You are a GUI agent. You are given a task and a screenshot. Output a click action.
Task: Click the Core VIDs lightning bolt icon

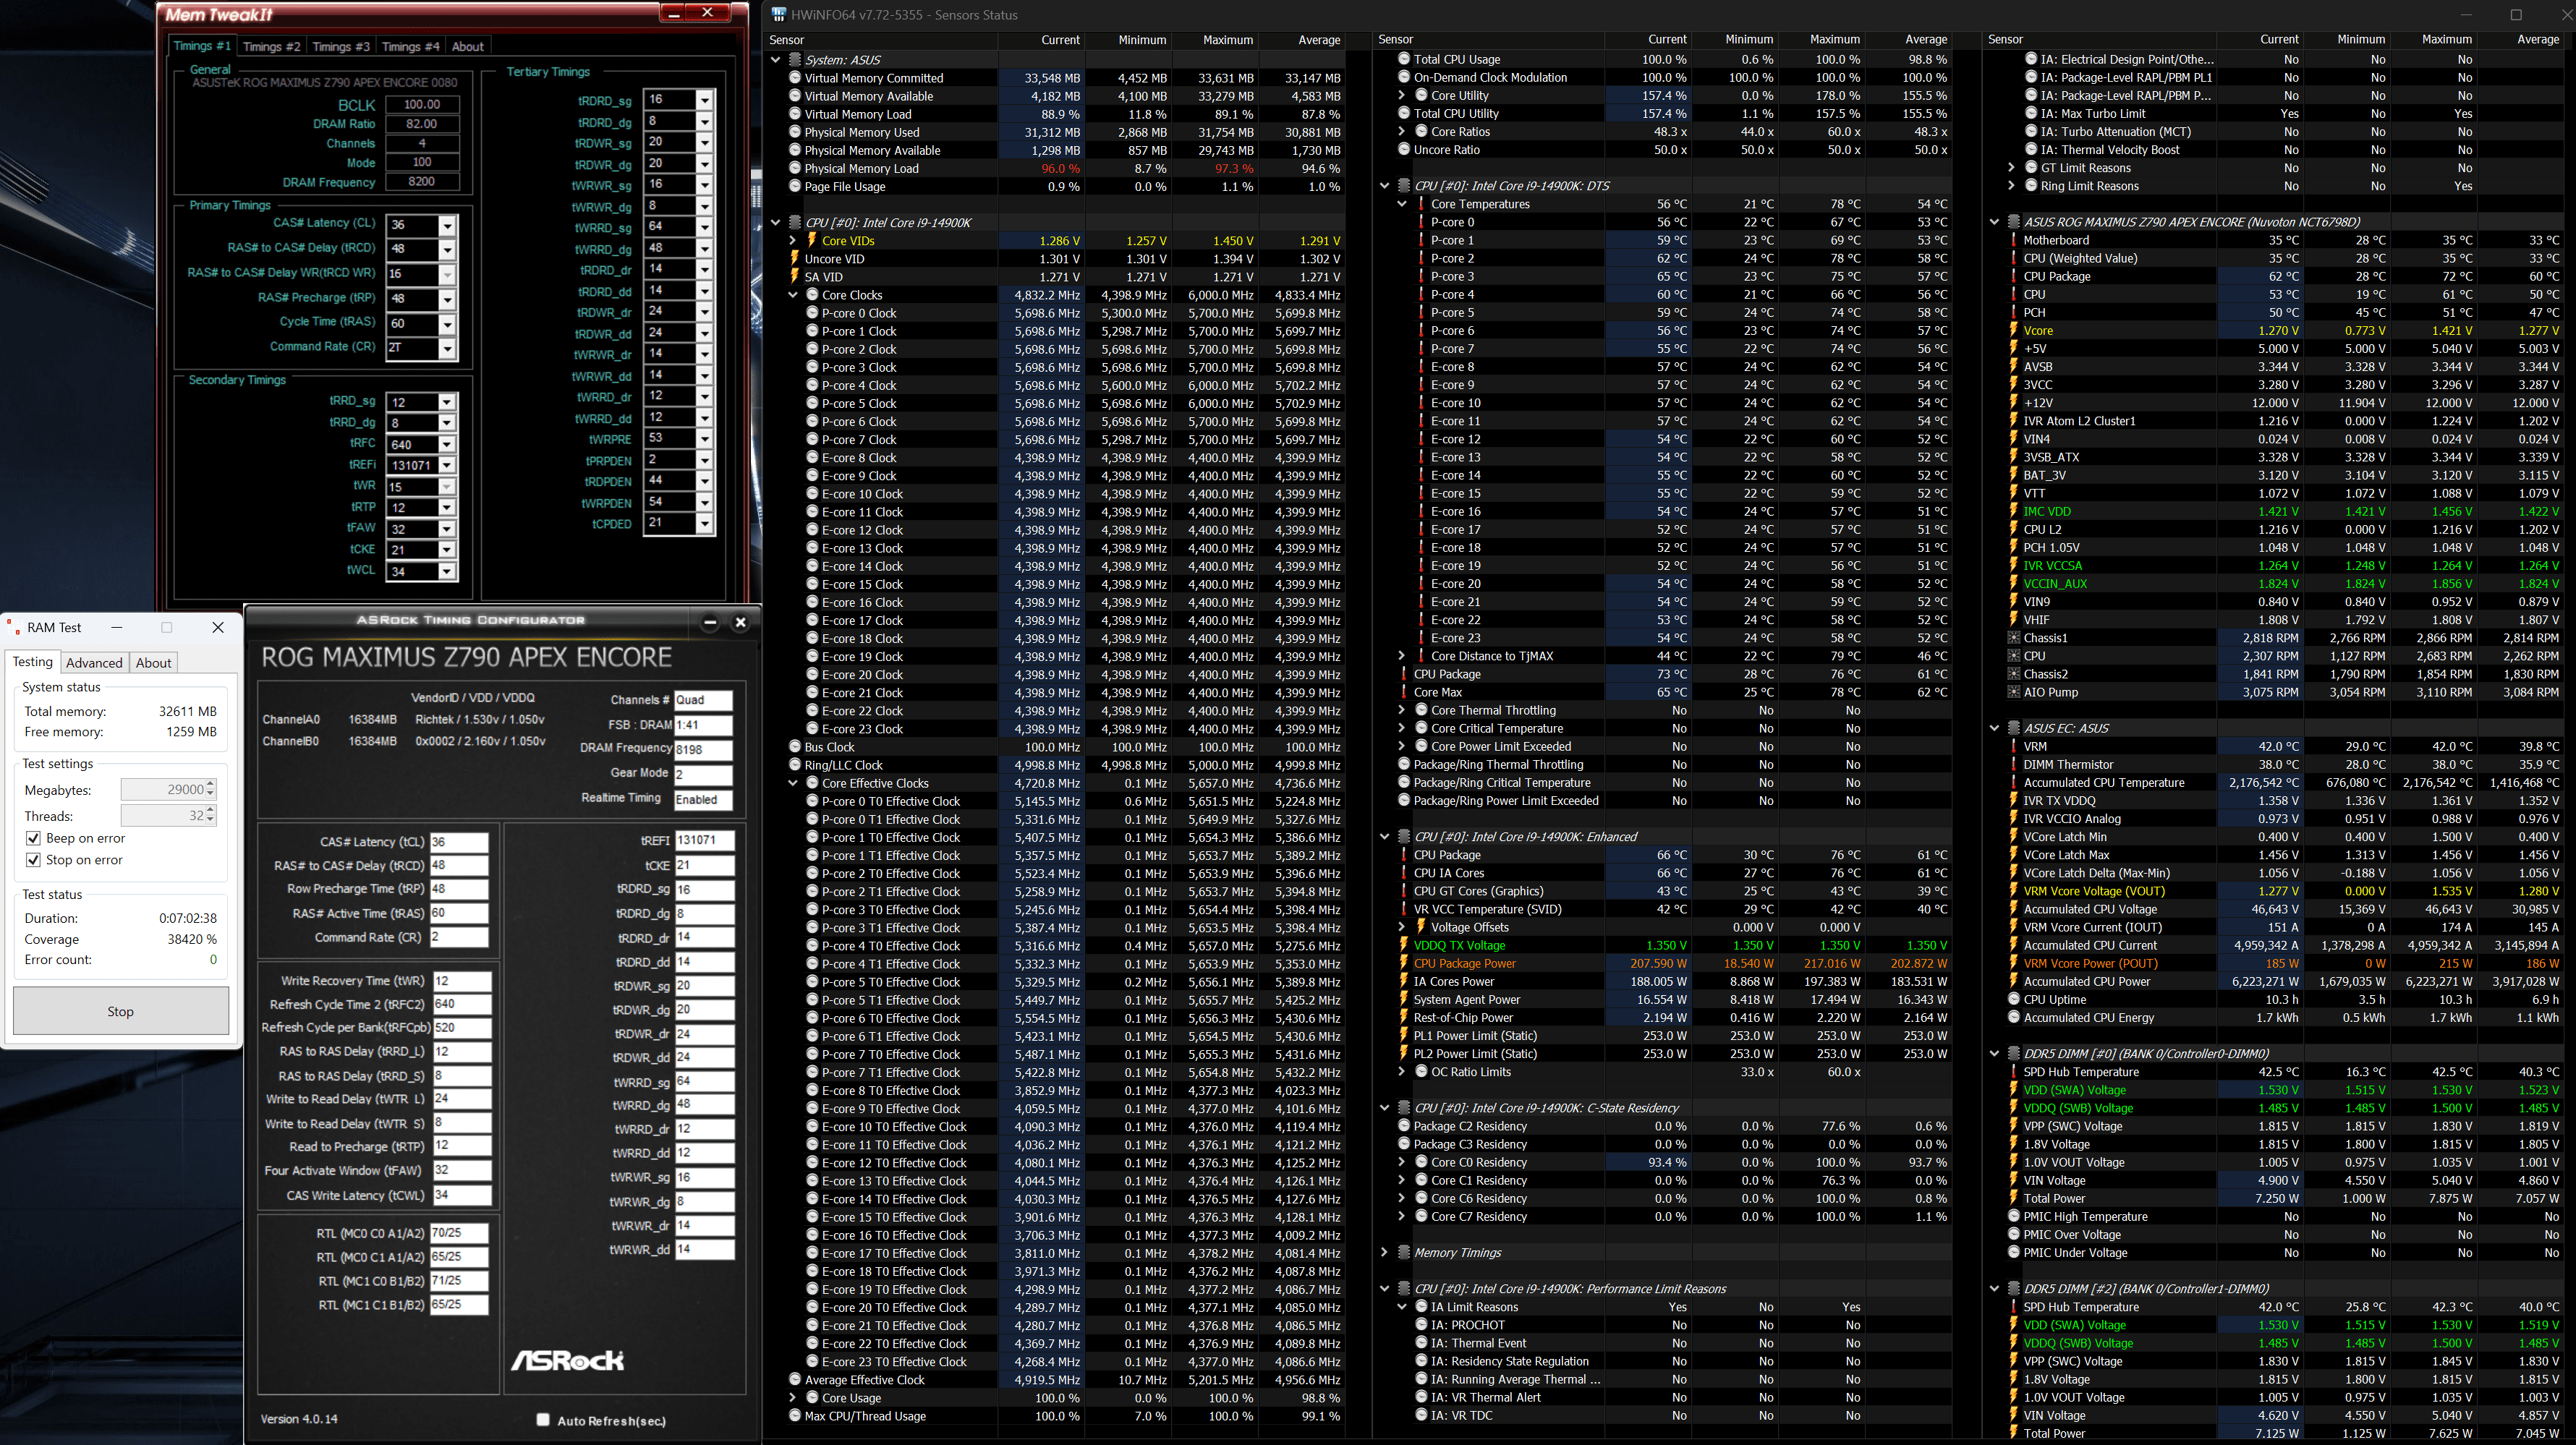(x=812, y=240)
